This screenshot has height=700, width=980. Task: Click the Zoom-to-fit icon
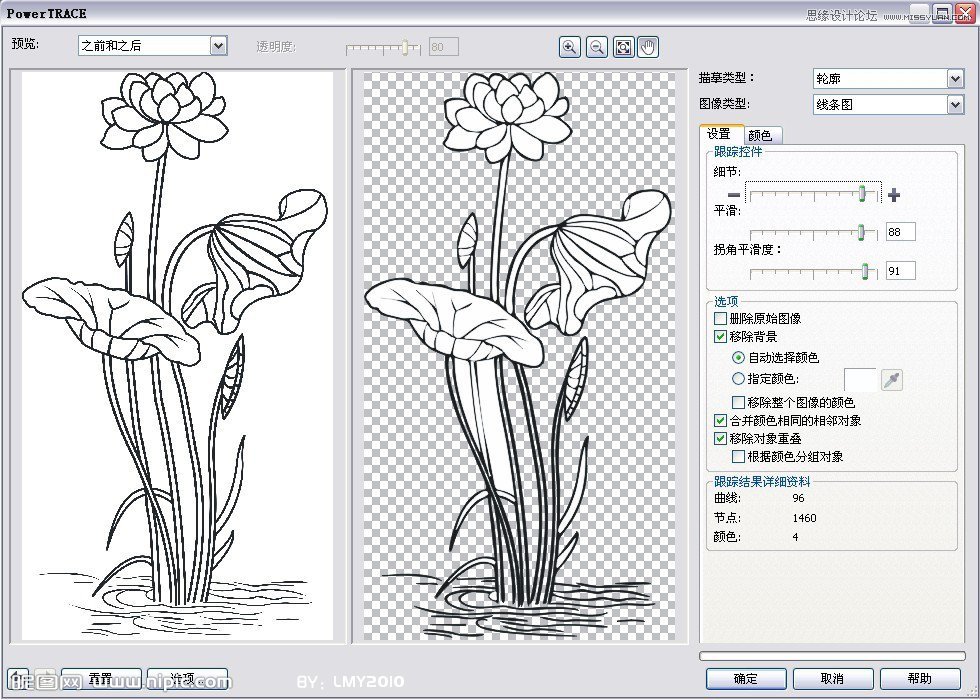[622, 46]
